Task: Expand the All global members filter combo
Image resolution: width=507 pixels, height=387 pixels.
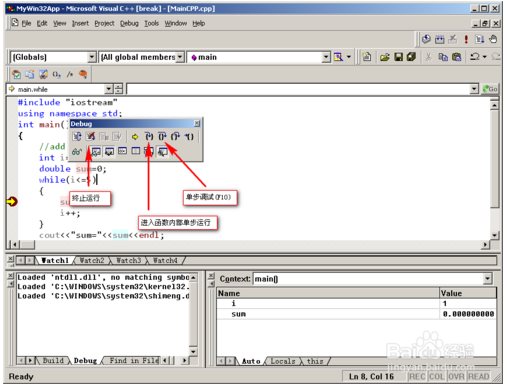Action: pos(180,57)
